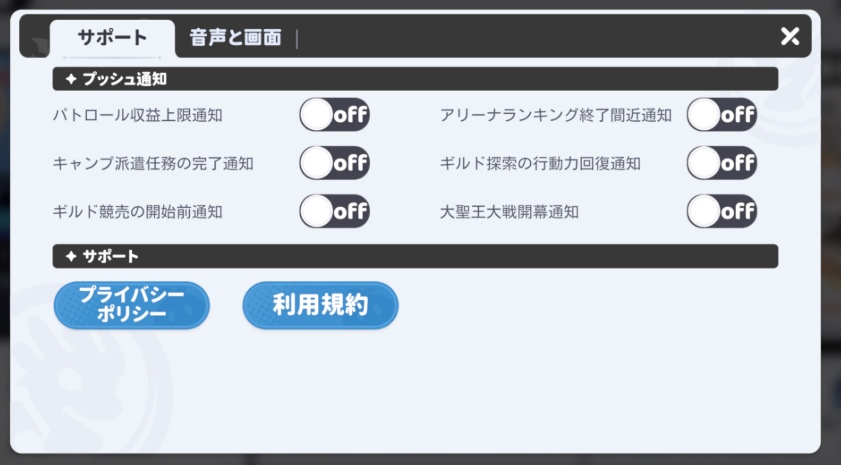The height and width of the screenshot is (465, 841).
Task: Click the パトロール収益上限通知 label text
Action: tap(137, 115)
